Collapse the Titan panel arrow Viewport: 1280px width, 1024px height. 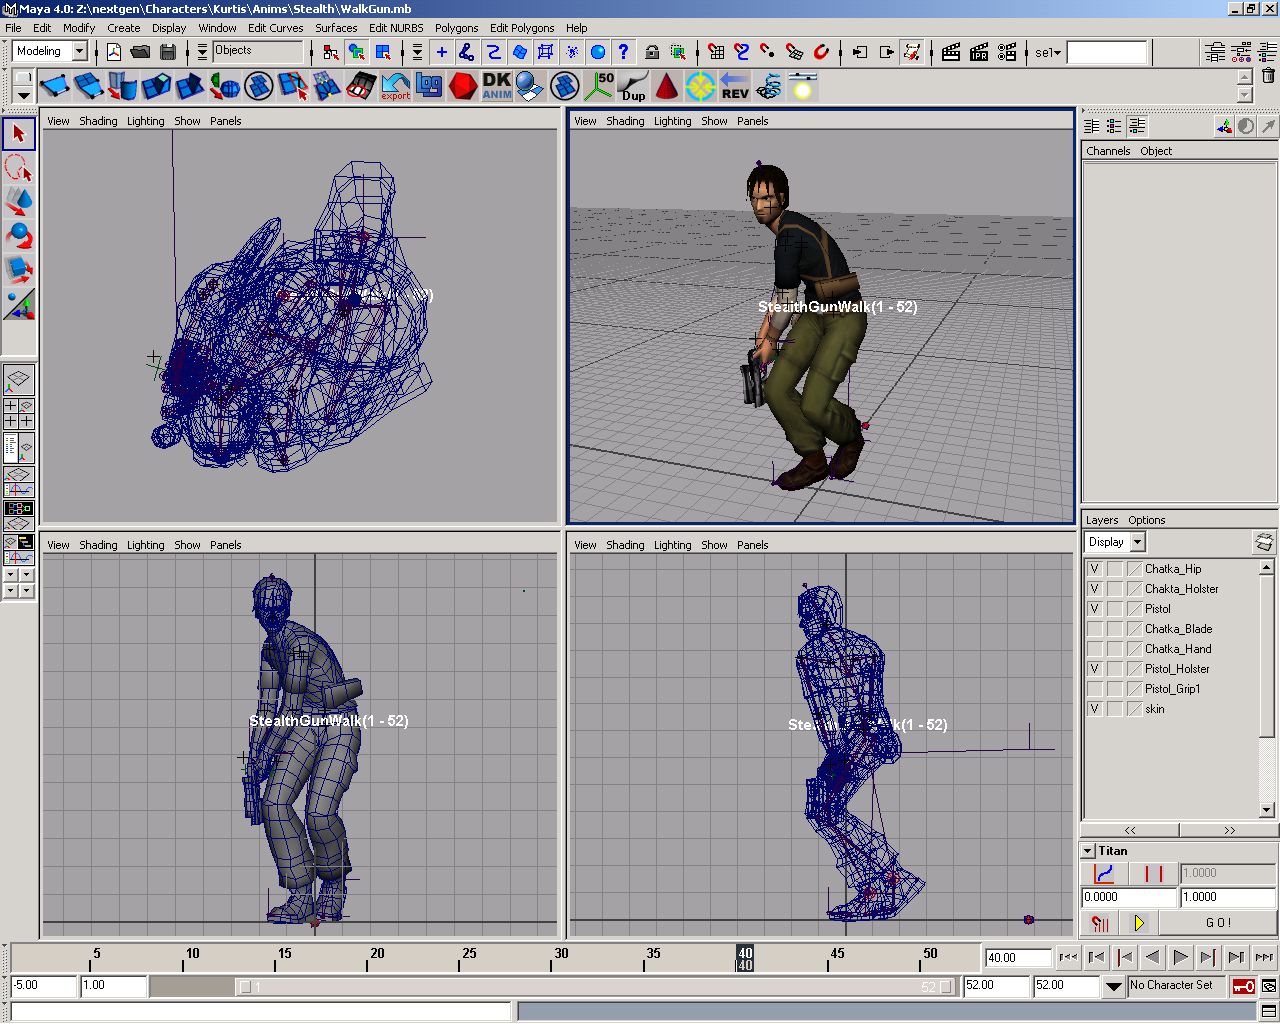(1088, 851)
